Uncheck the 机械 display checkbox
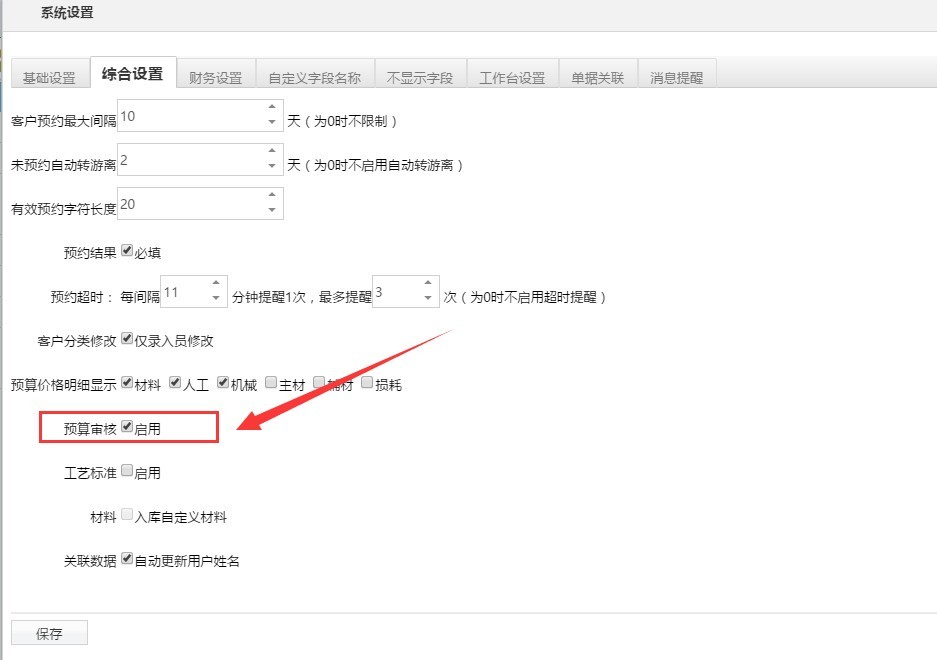Viewport: 937px width, 660px height. click(x=222, y=382)
